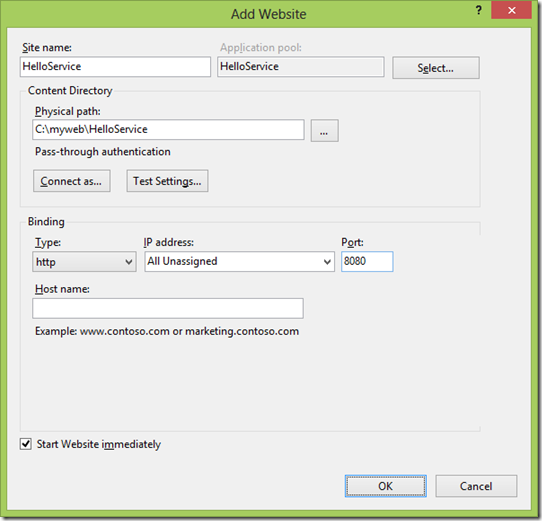The image size is (542, 521).
Task: Click the empty Host name field
Action: point(168,308)
